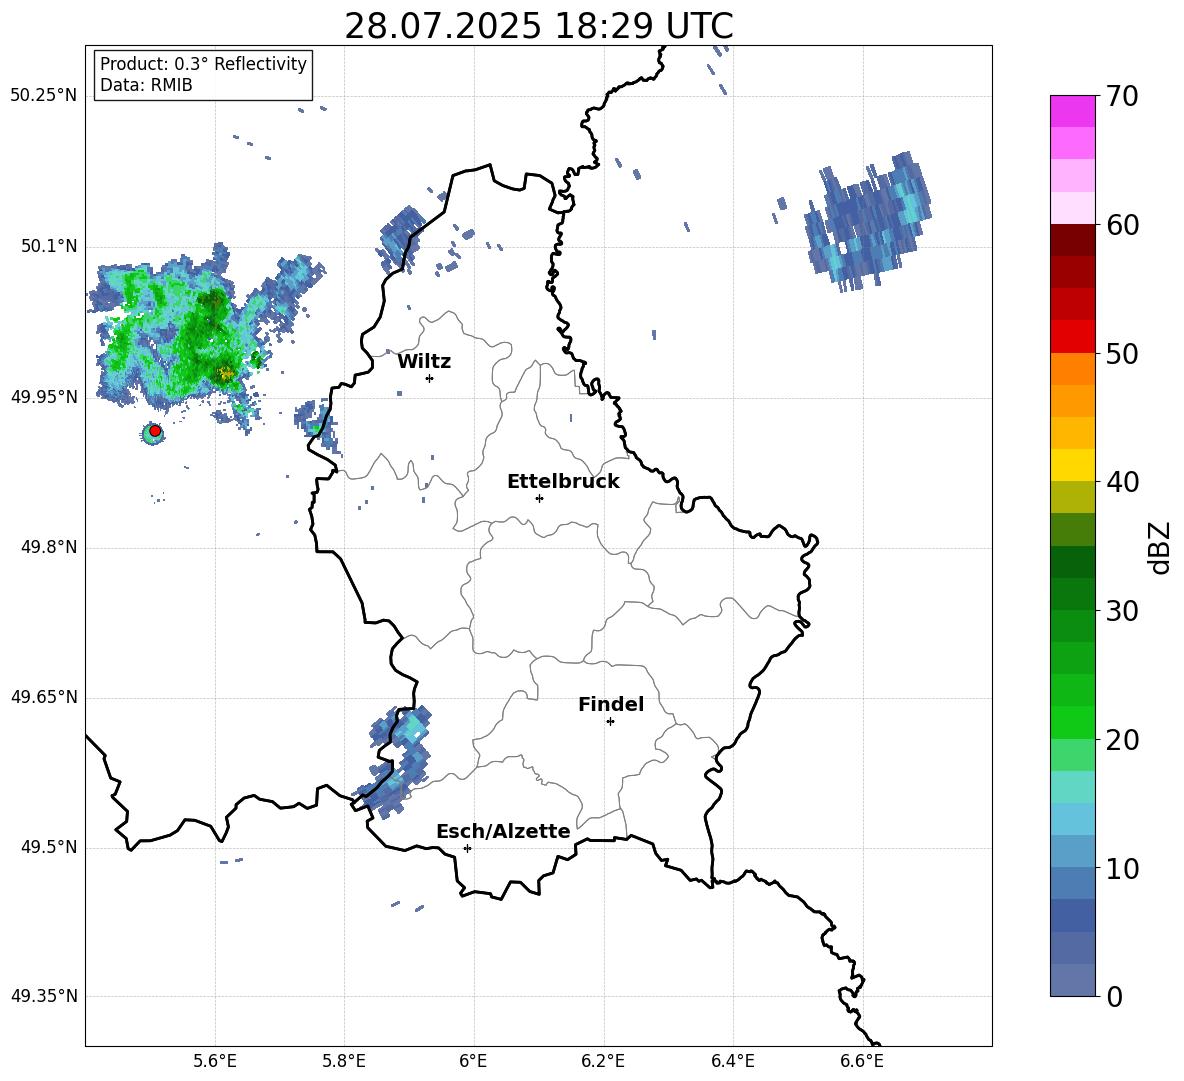Viewport: 1184px width, 1081px height.
Task: Click the 50.1°N latitude label
Action: [x=49, y=247]
